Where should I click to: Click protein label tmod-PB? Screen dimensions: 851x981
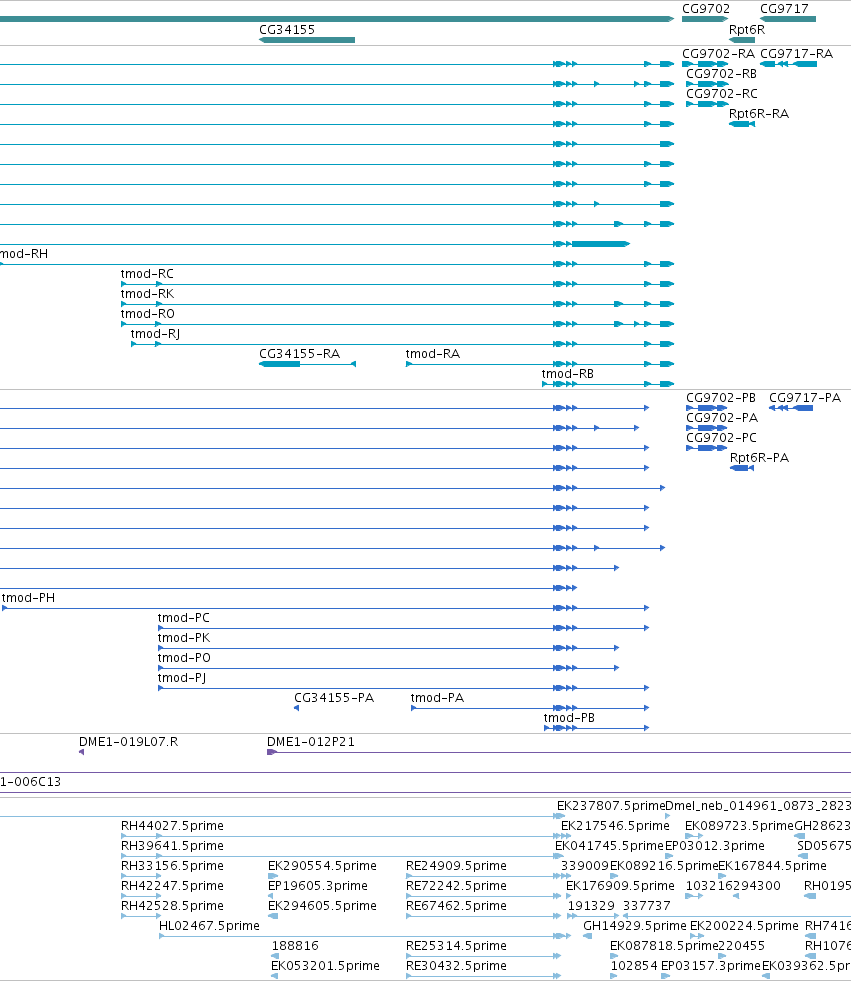(569, 718)
